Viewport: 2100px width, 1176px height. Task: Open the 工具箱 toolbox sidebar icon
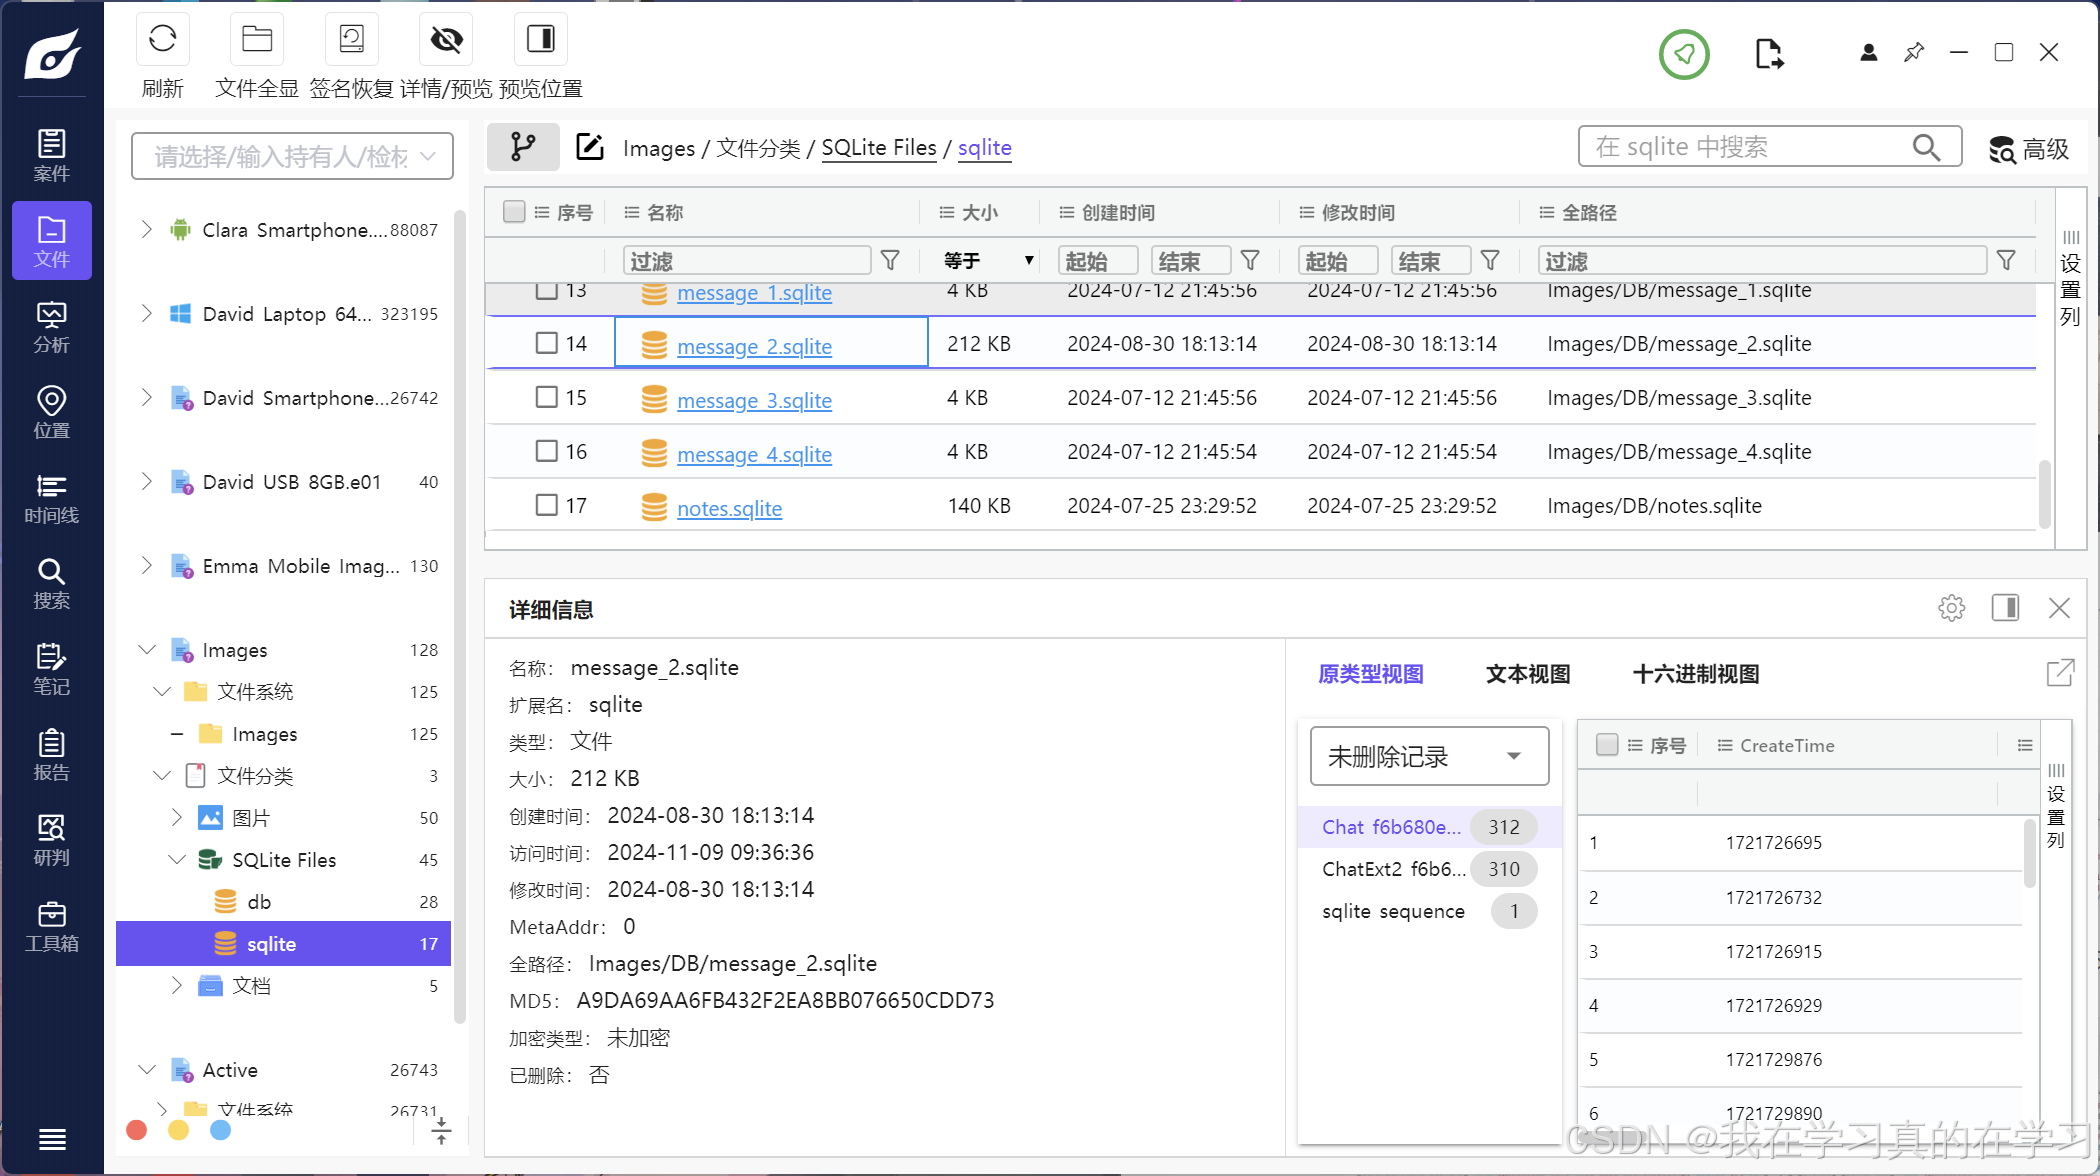tap(52, 926)
